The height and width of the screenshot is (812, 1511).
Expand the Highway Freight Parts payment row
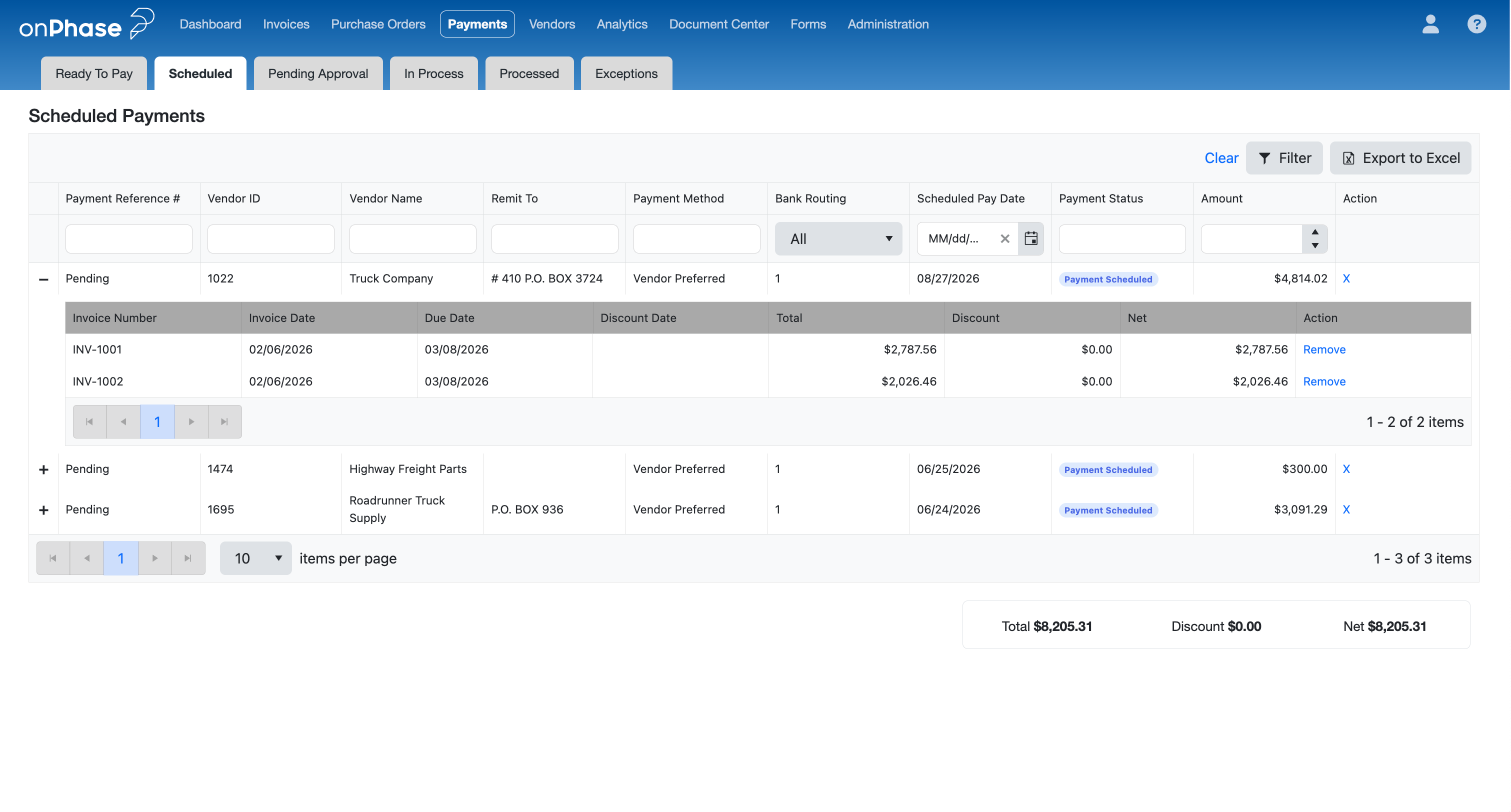pyautogui.click(x=43, y=469)
